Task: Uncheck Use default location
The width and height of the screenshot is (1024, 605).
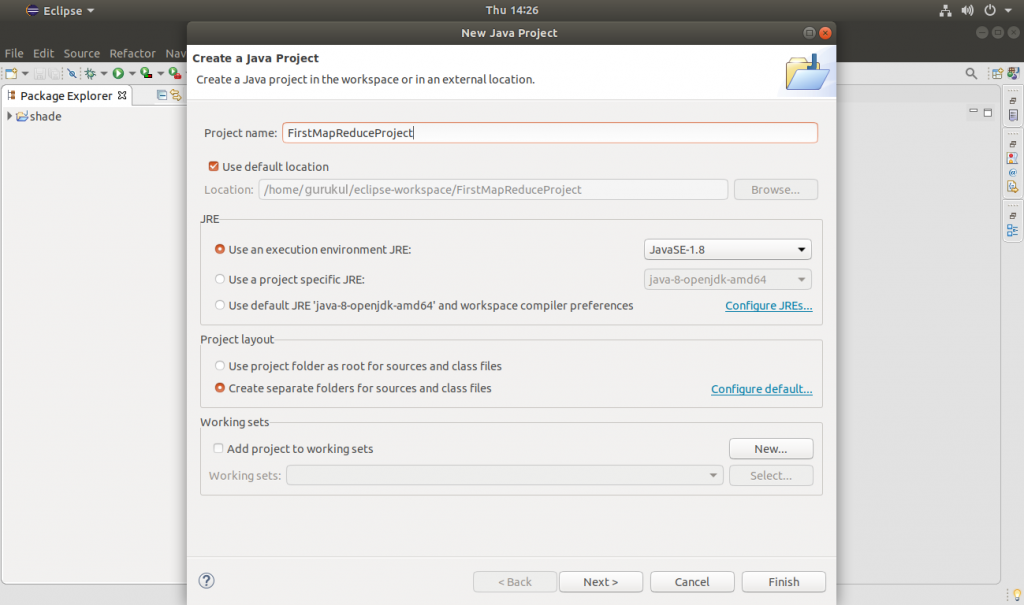Action: coord(213,166)
